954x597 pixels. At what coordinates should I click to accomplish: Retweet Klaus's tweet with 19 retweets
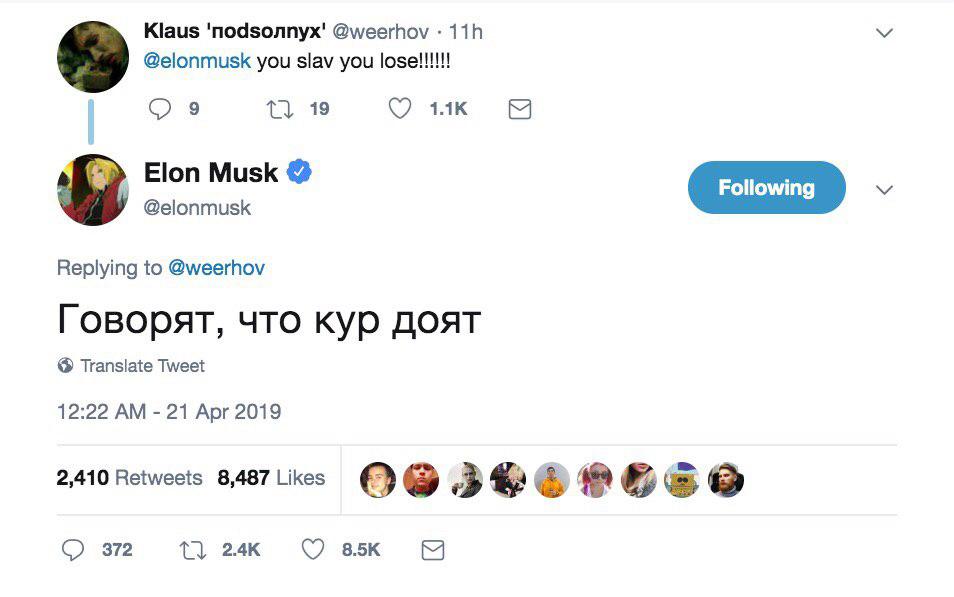click(x=280, y=109)
